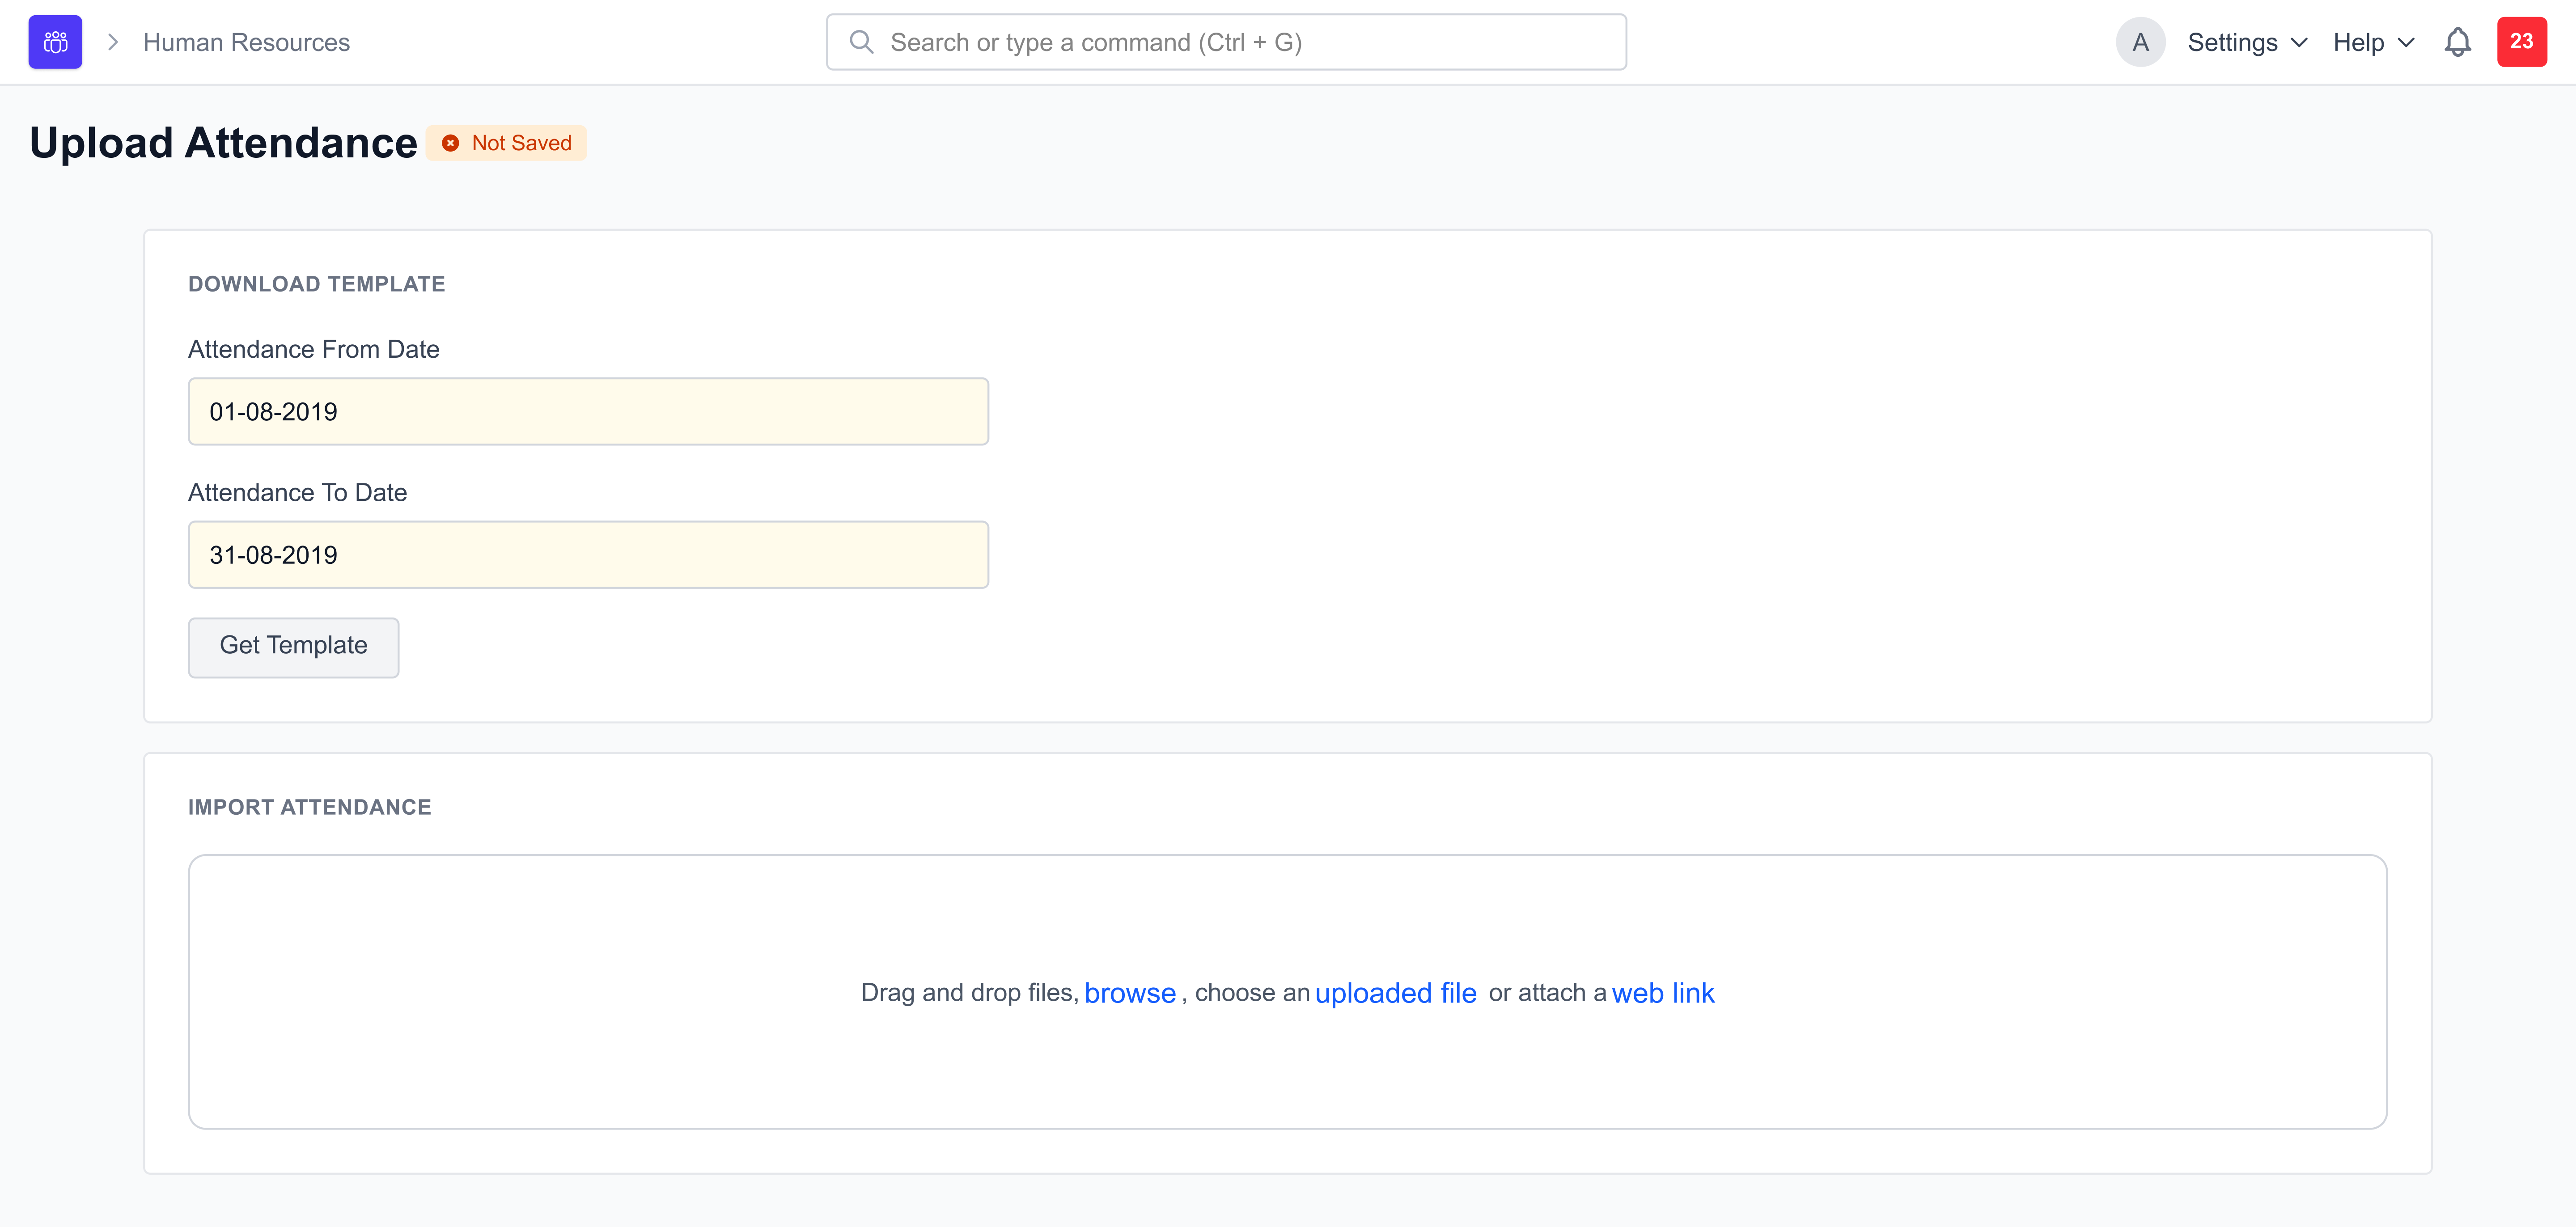Expand the Help dropdown

click(2372, 41)
